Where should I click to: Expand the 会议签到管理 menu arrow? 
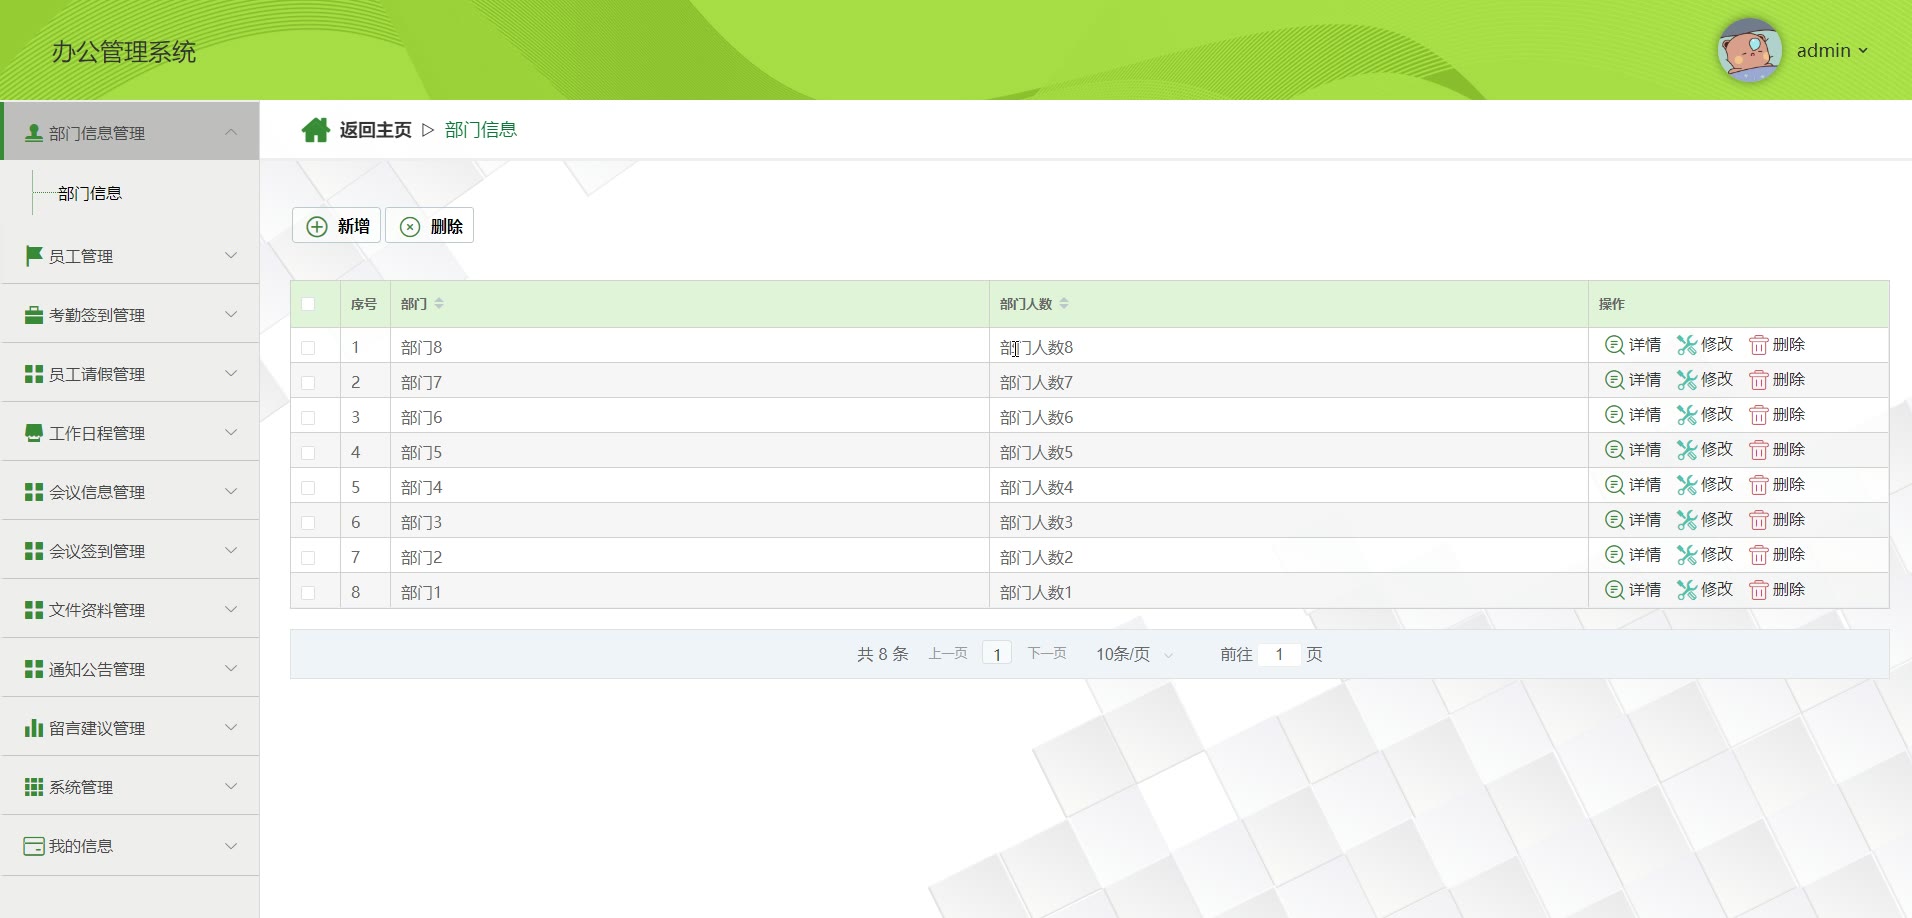click(231, 550)
